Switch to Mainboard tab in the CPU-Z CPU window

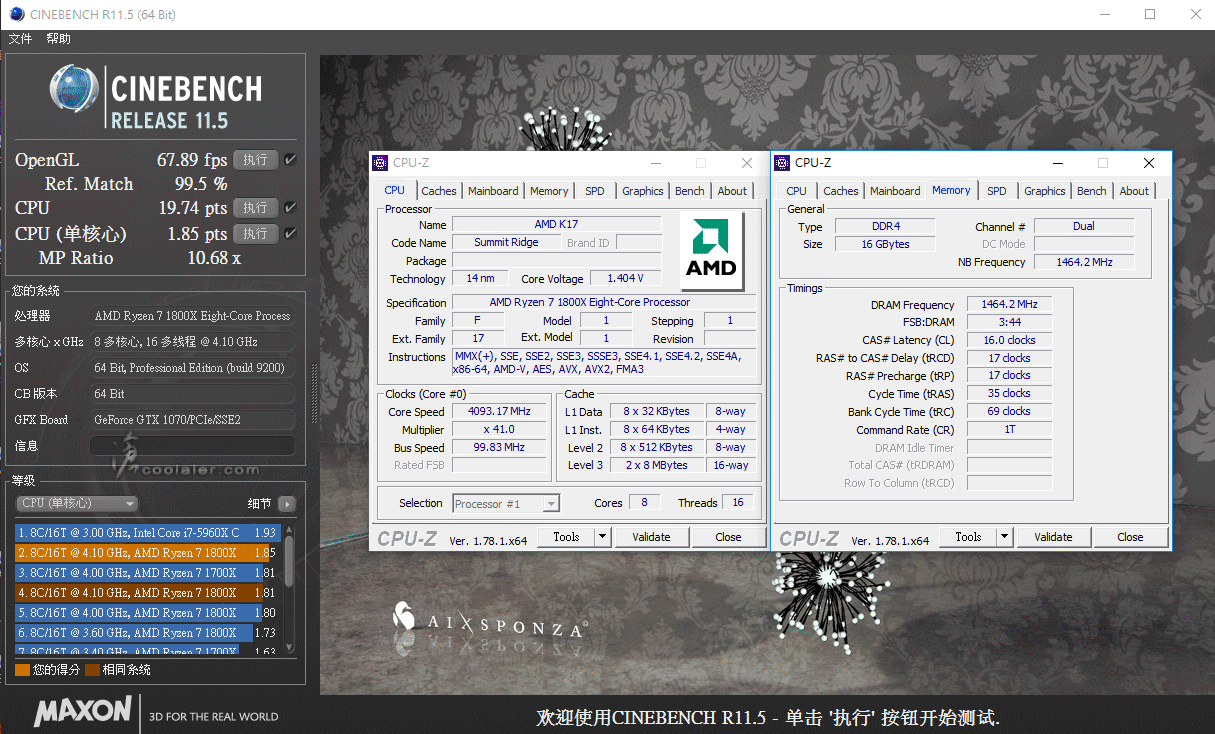point(493,191)
